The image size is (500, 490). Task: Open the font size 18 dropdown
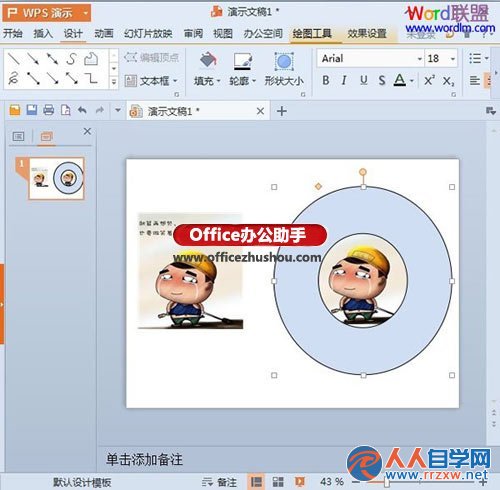pyautogui.click(x=453, y=59)
